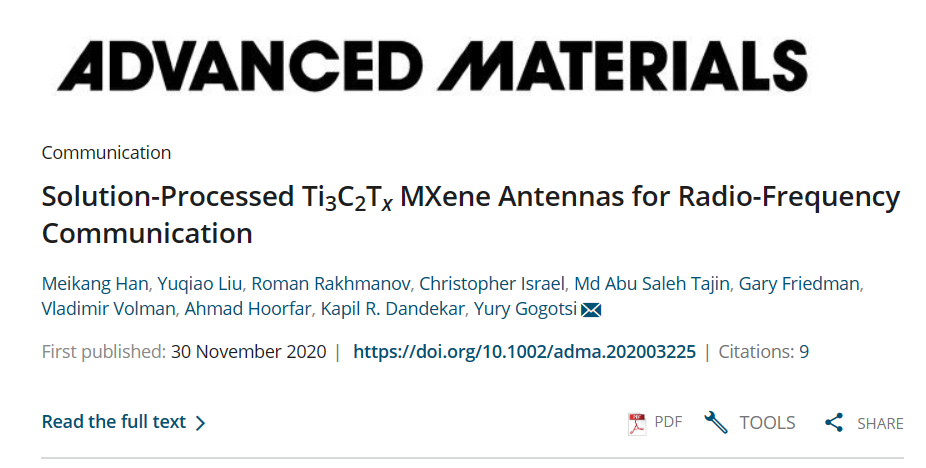Open the Read the full text link
926x468 pixels.
pyautogui.click(x=114, y=422)
